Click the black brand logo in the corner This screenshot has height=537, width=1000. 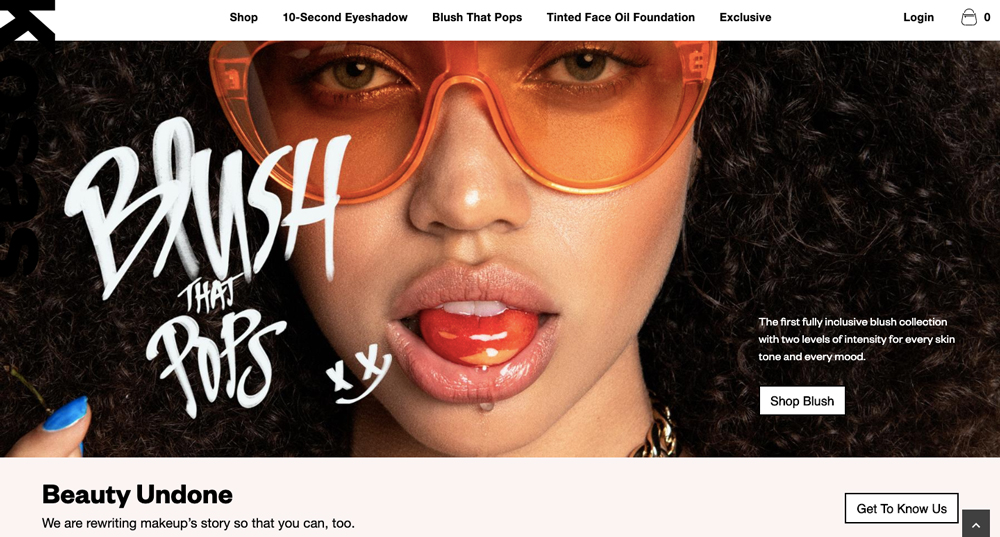click(27, 20)
